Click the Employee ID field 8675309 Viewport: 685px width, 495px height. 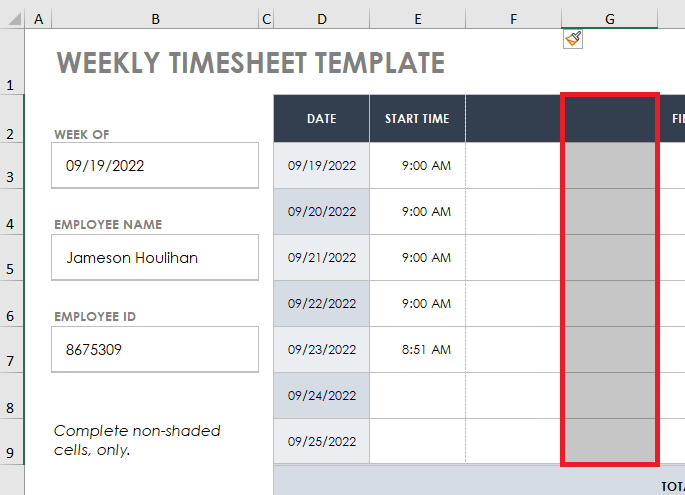(x=155, y=350)
